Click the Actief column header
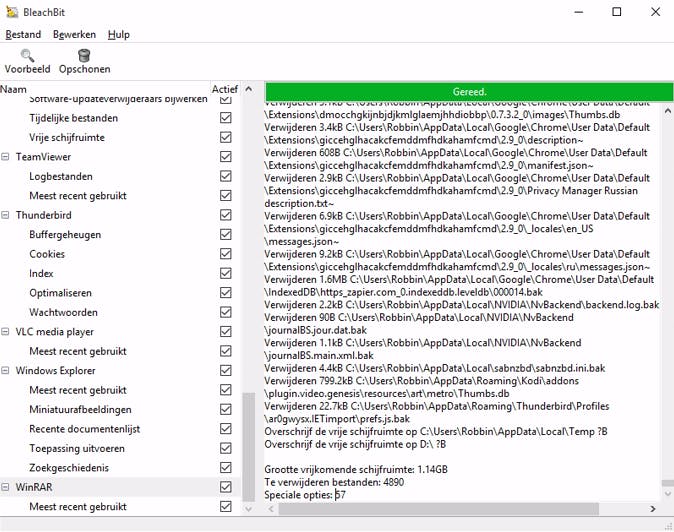The image size is (674, 532). point(225,89)
